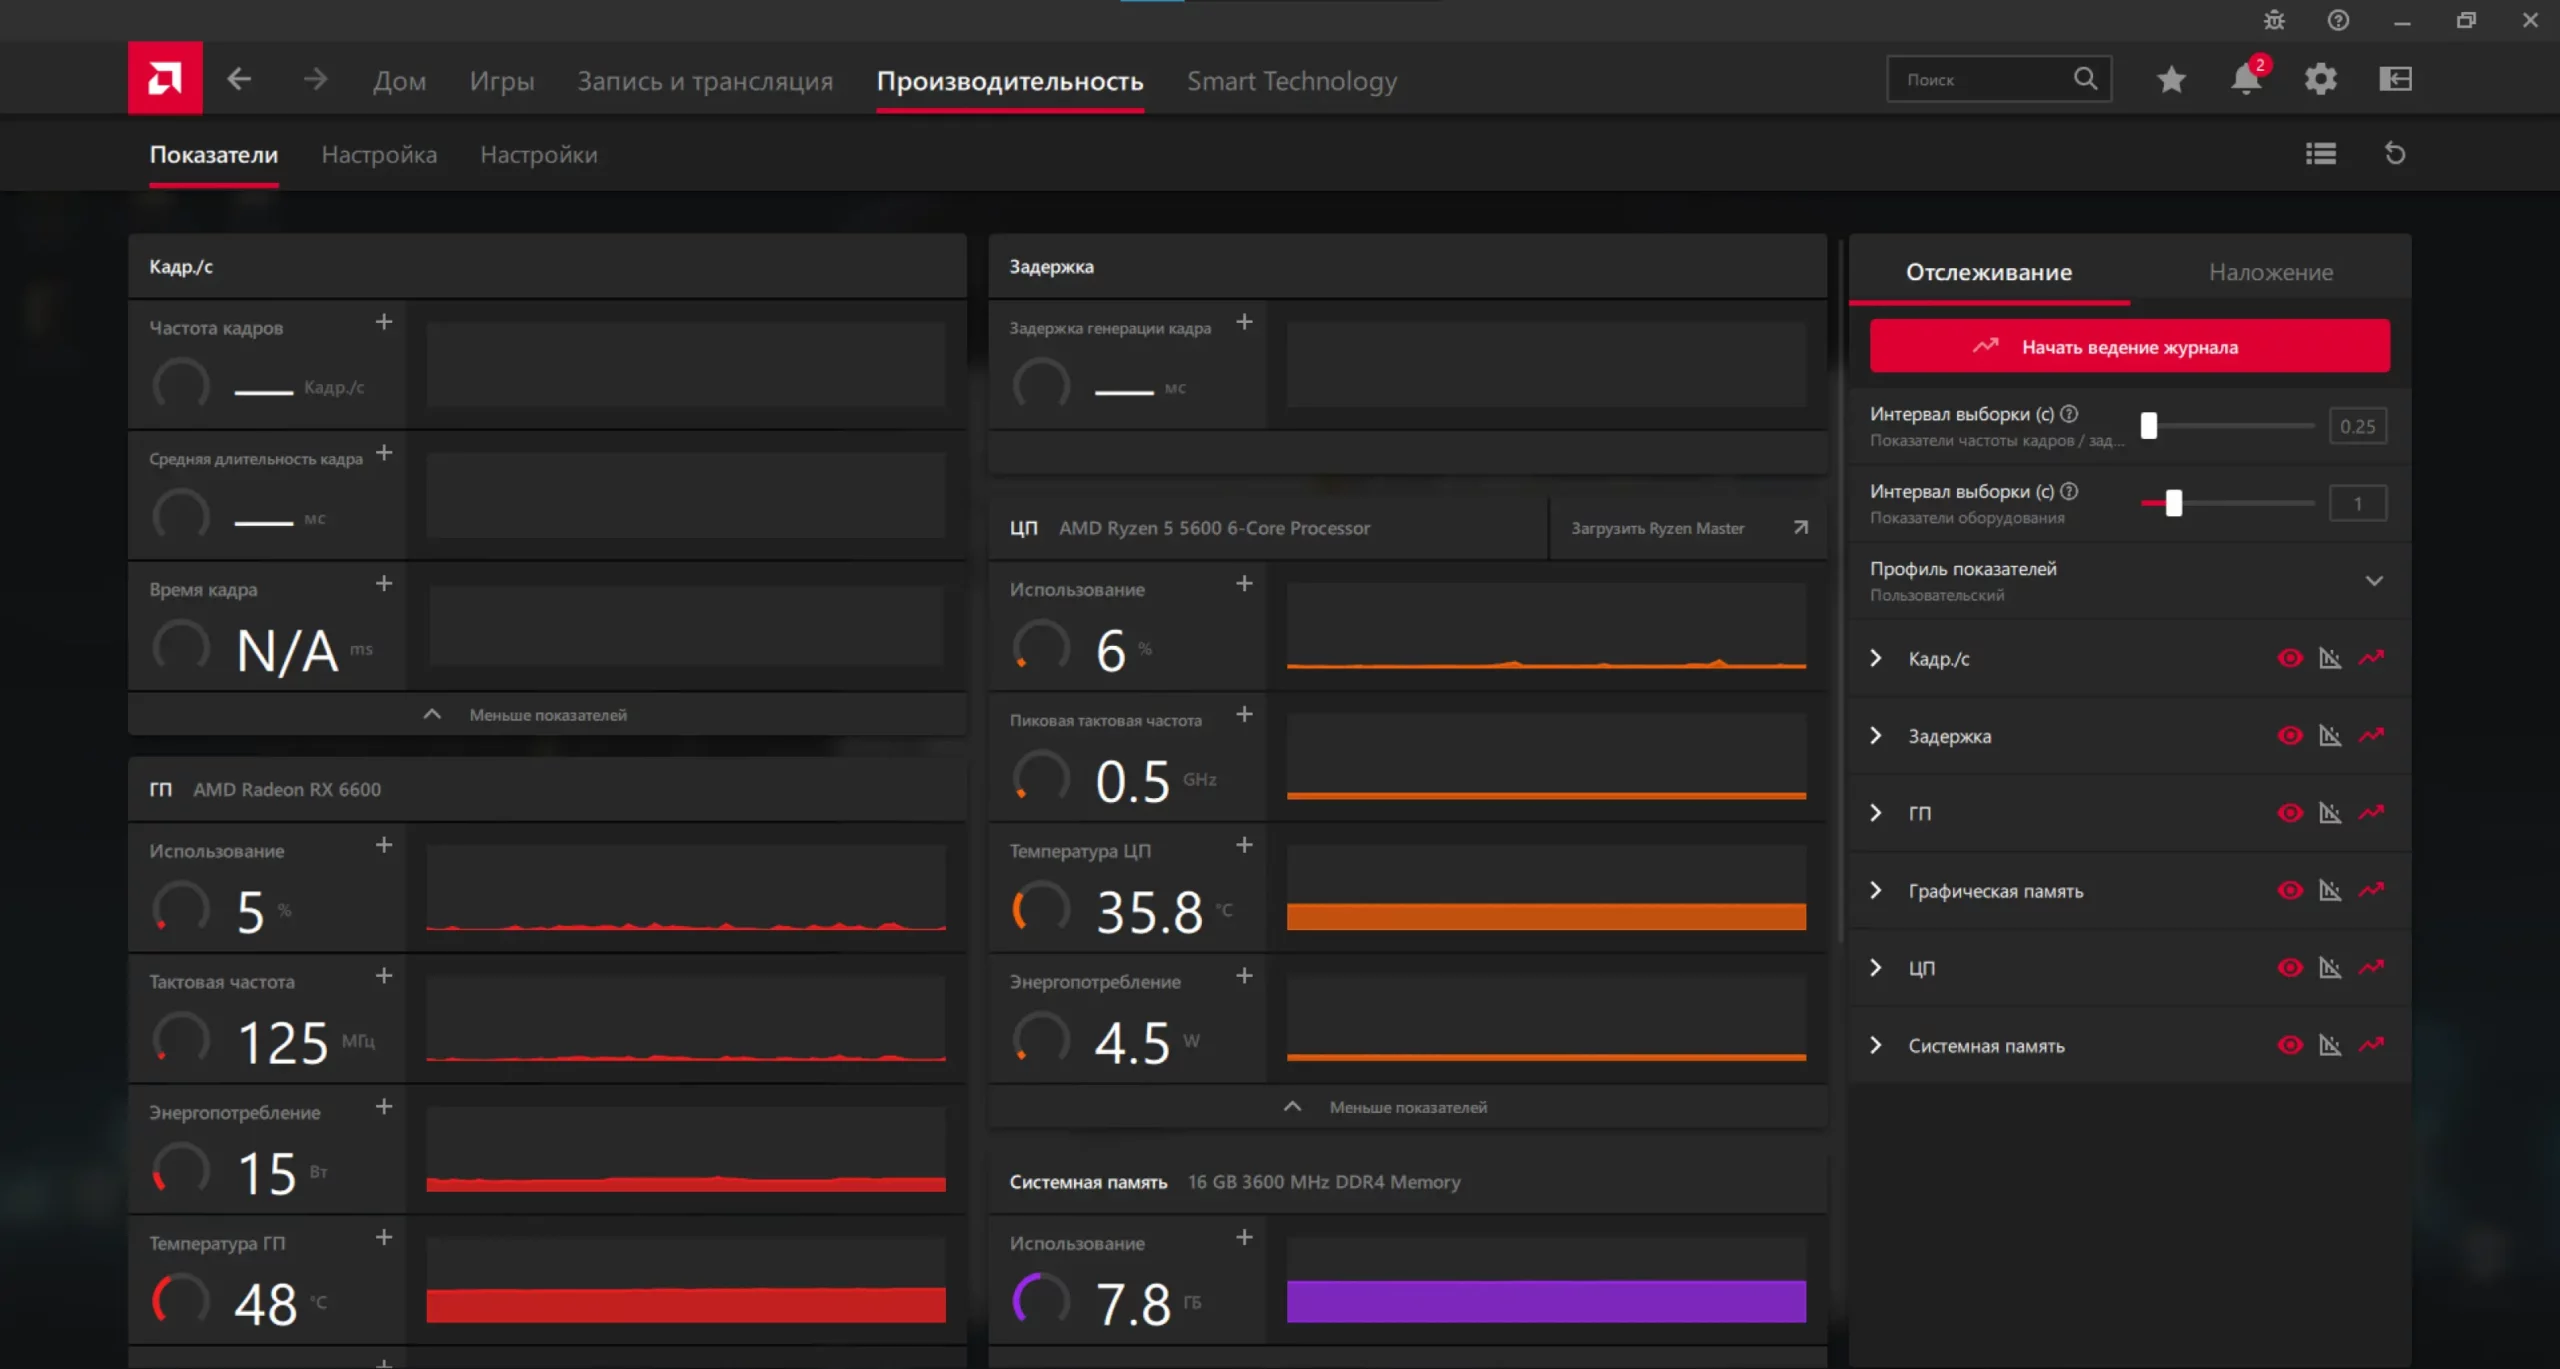The width and height of the screenshot is (2560, 1369).
Task: Switch to the Наложение tab
Action: pyautogui.click(x=2270, y=272)
